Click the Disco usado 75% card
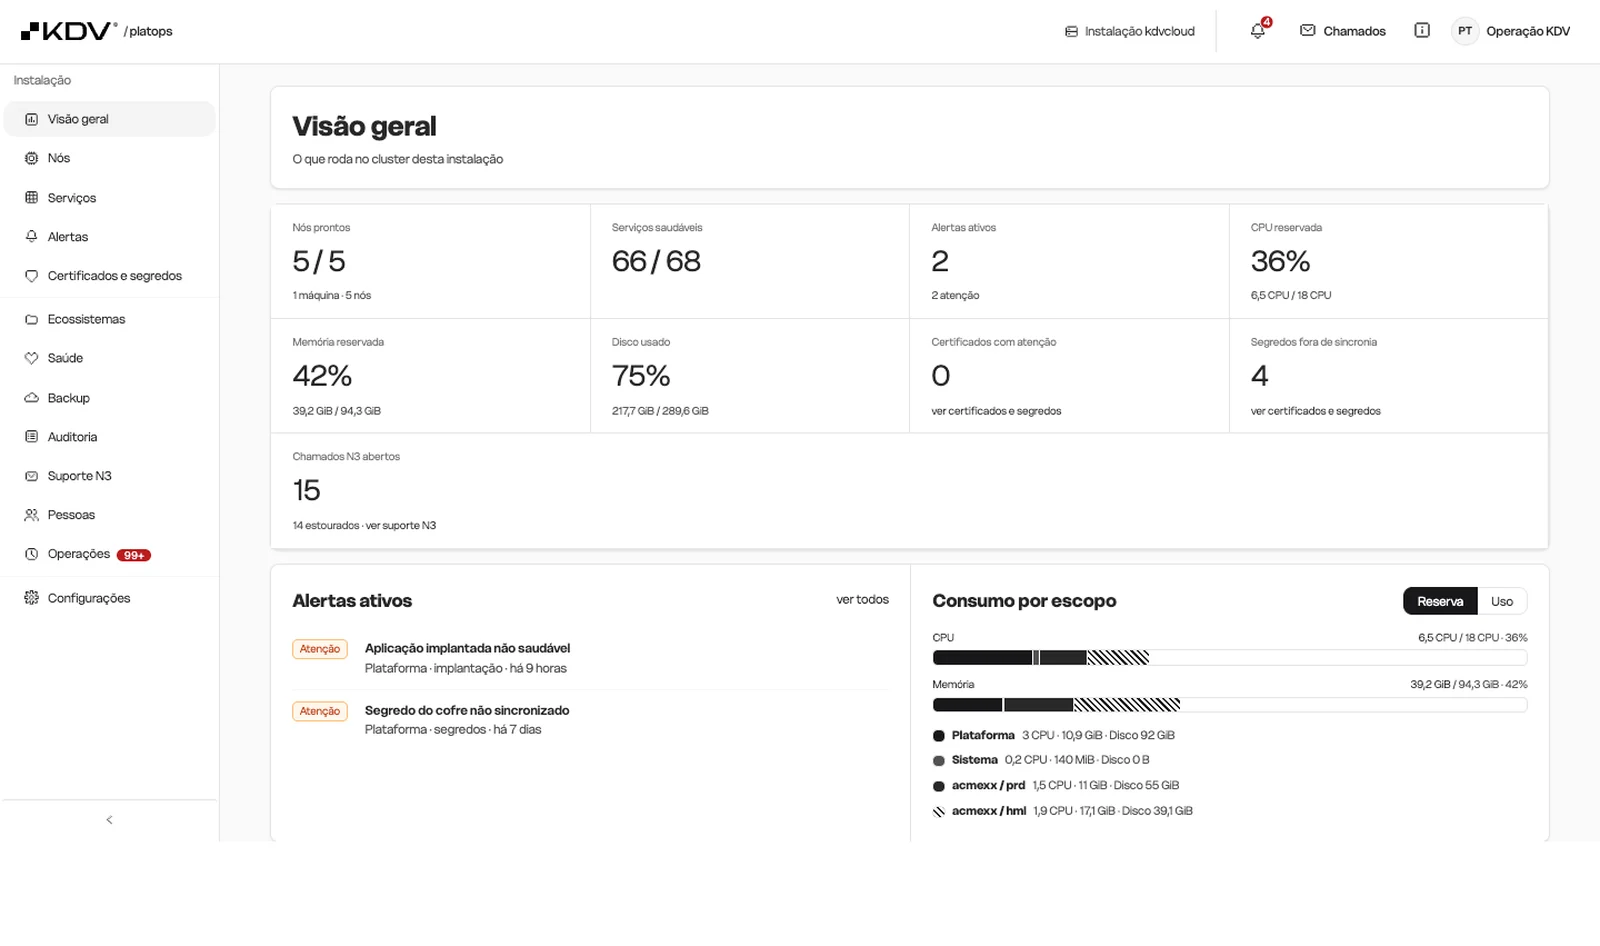This screenshot has width=1600, height=946. (x=750, y=376)
